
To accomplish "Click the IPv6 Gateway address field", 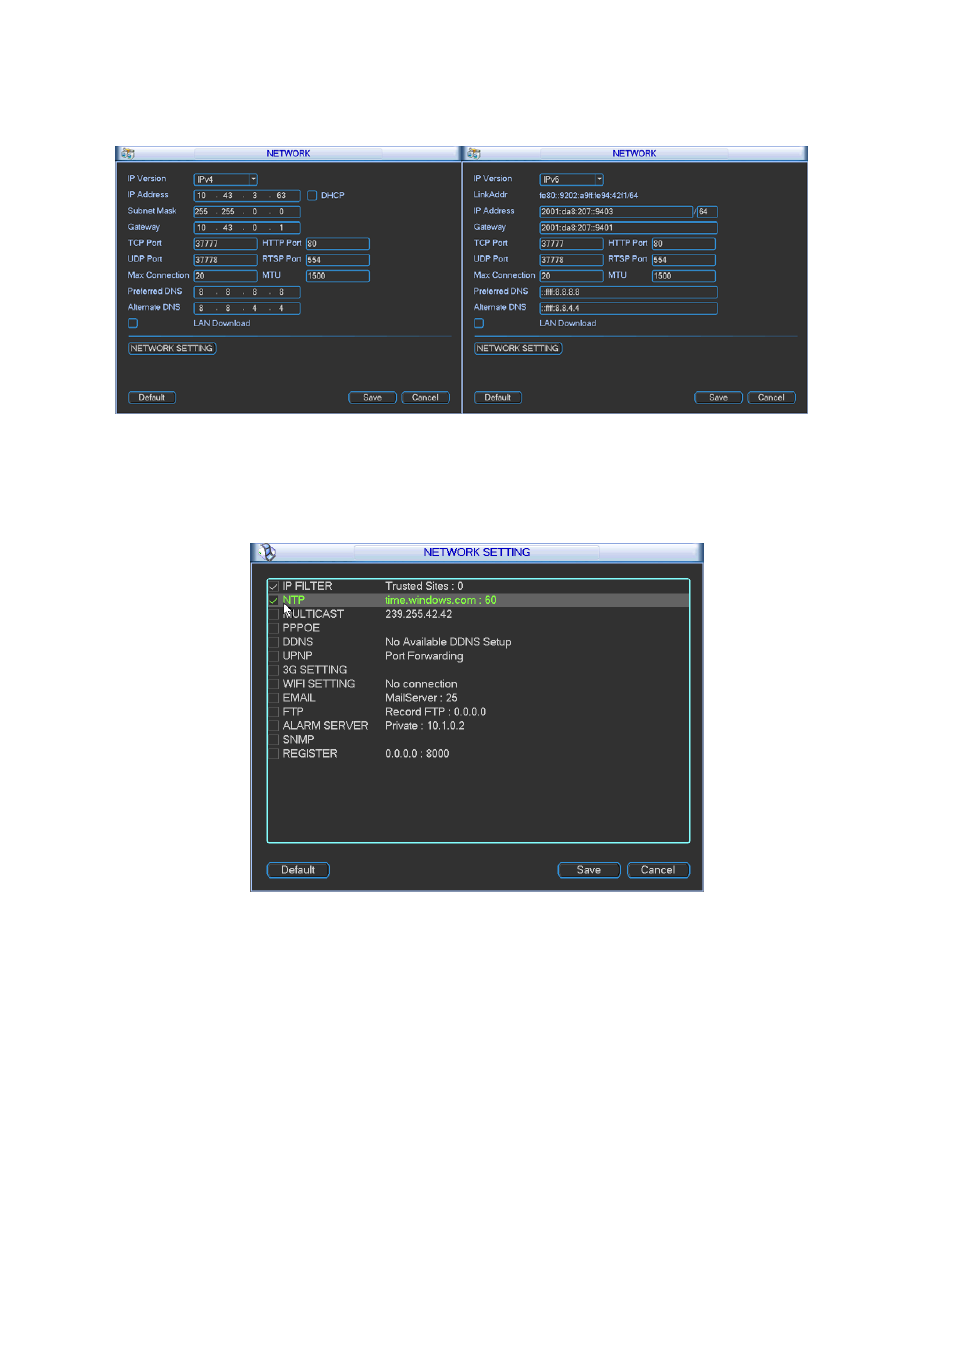I will 628,227.
